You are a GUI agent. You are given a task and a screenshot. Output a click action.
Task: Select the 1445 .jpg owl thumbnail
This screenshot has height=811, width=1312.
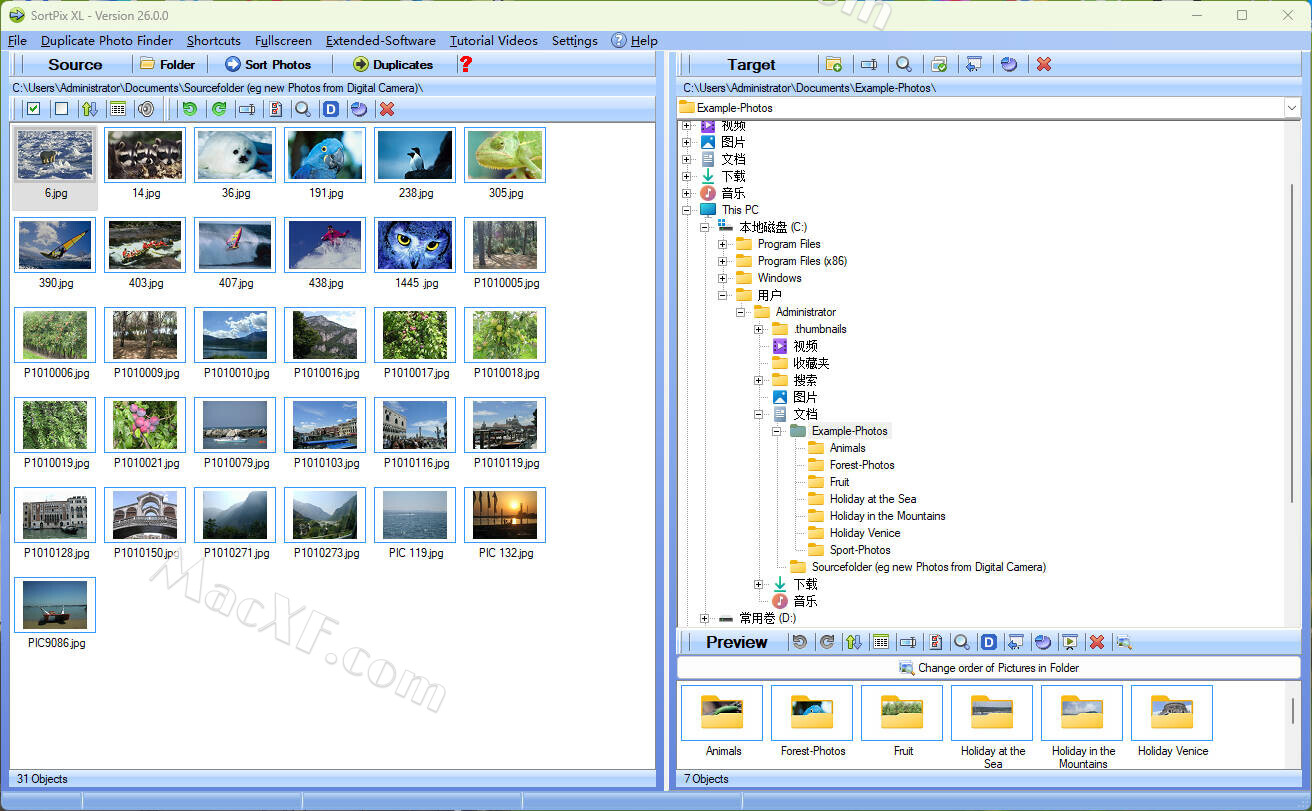pos(415,245)
